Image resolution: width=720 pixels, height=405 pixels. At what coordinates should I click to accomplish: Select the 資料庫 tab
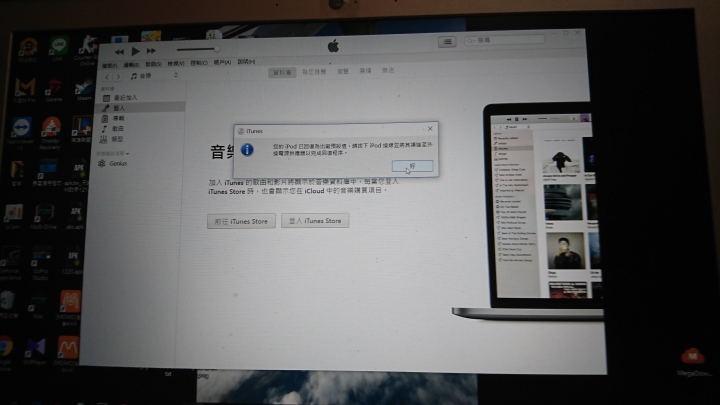(282, 73)
